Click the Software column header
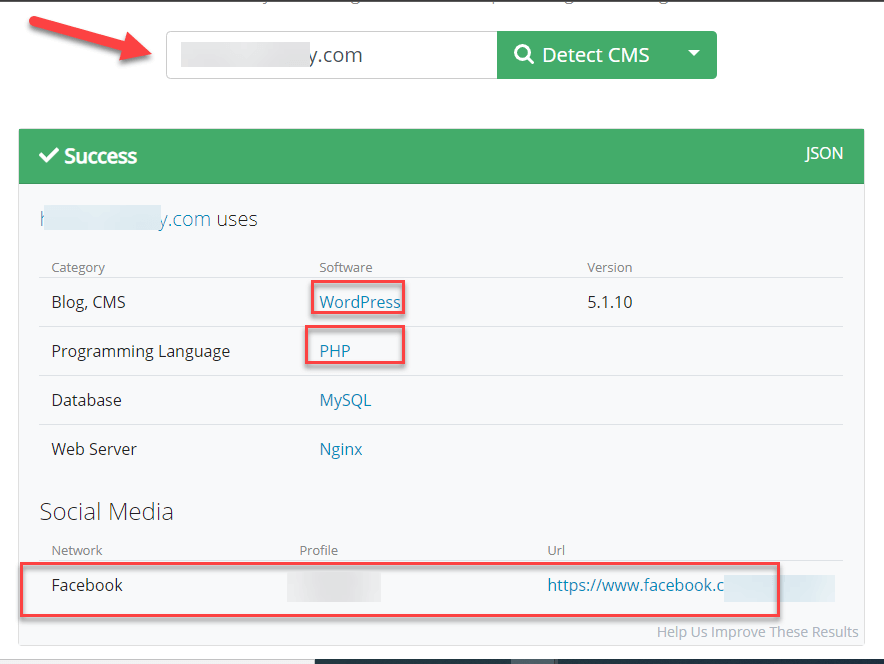Screen dimensions: 884x664 point(346,267)
